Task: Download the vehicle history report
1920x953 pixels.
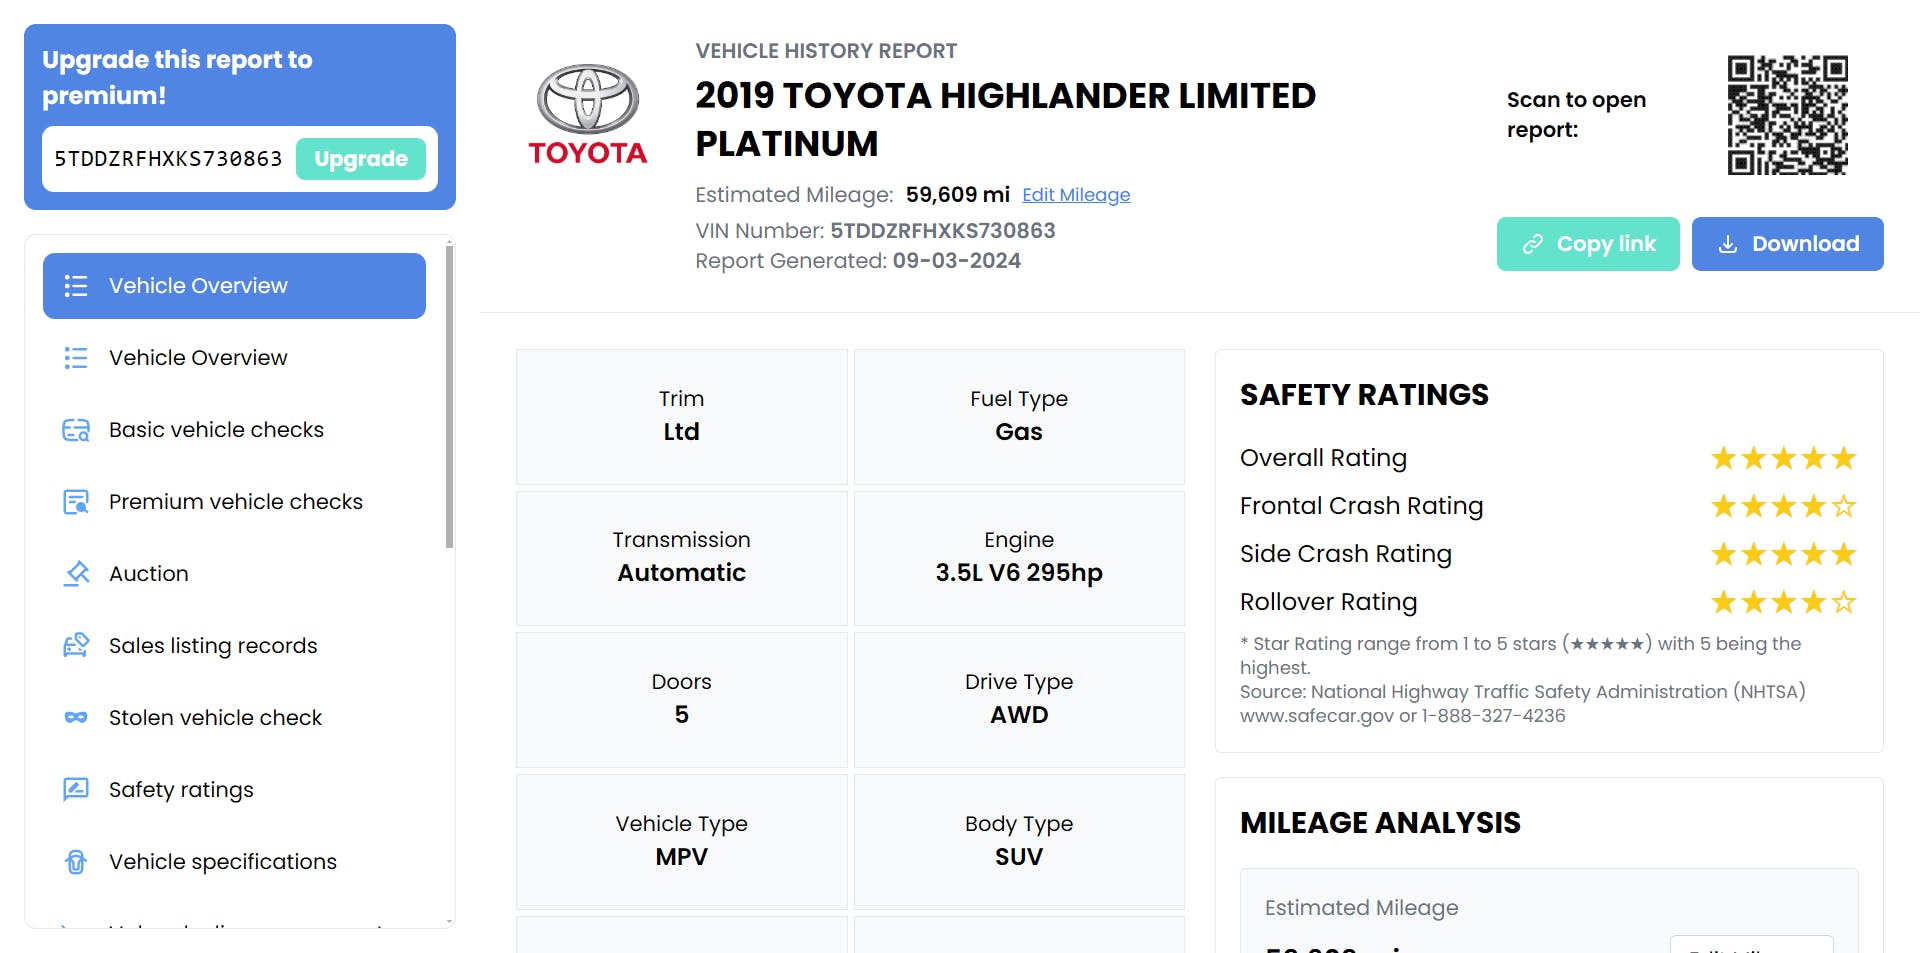Action: (x=1787, y=244)
